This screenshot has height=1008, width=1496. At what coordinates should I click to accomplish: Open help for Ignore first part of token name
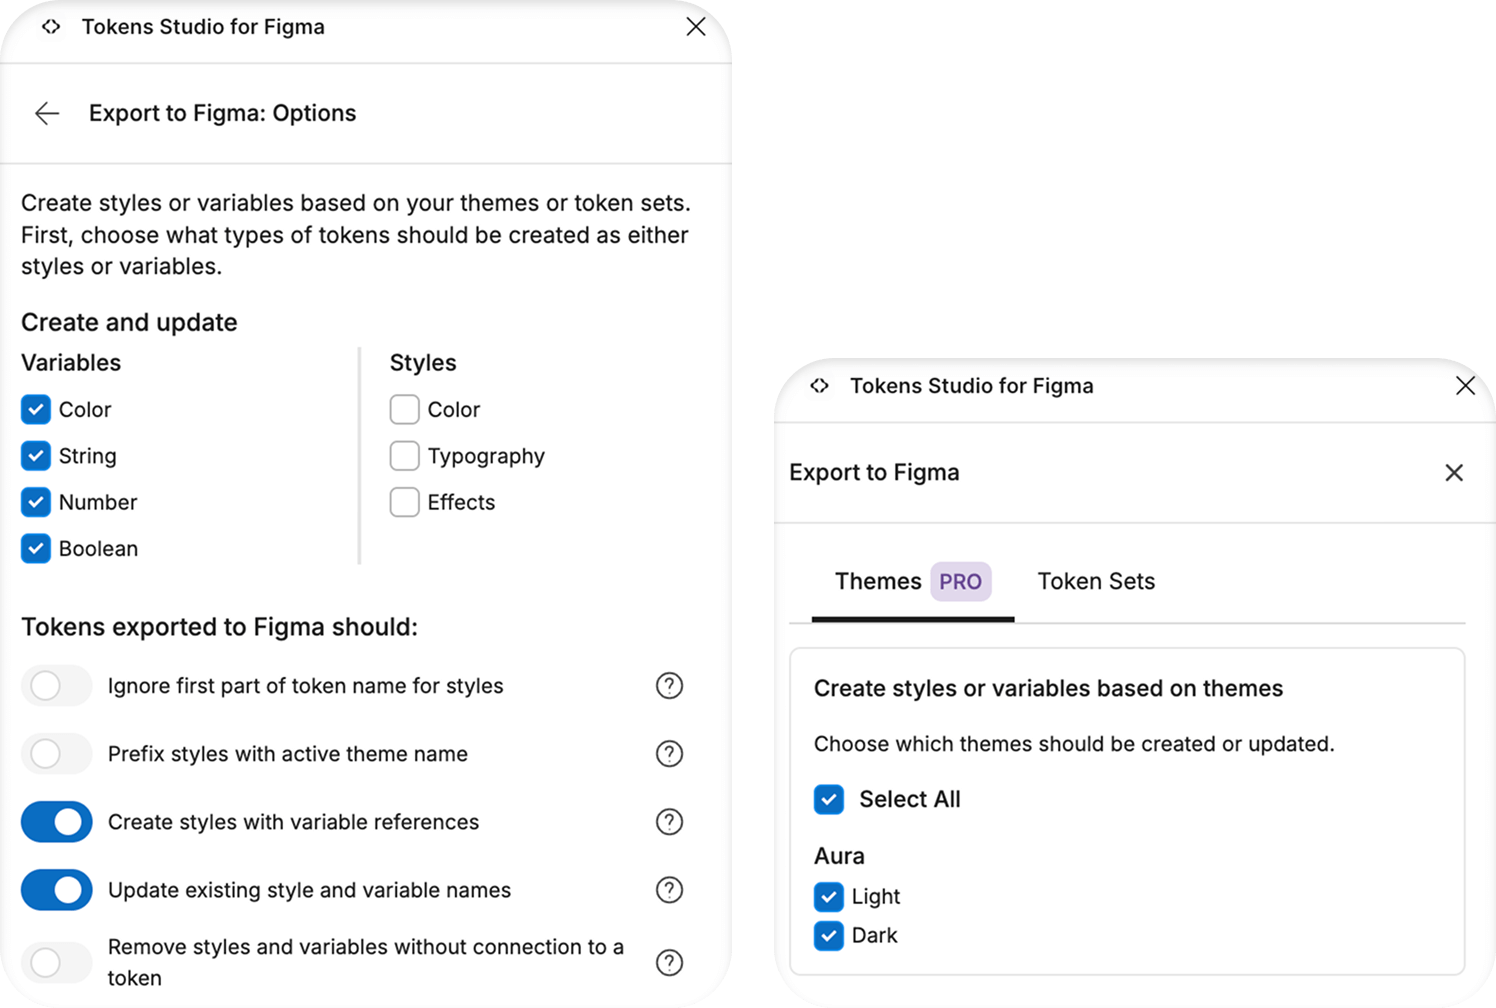(x=669, y=686)
